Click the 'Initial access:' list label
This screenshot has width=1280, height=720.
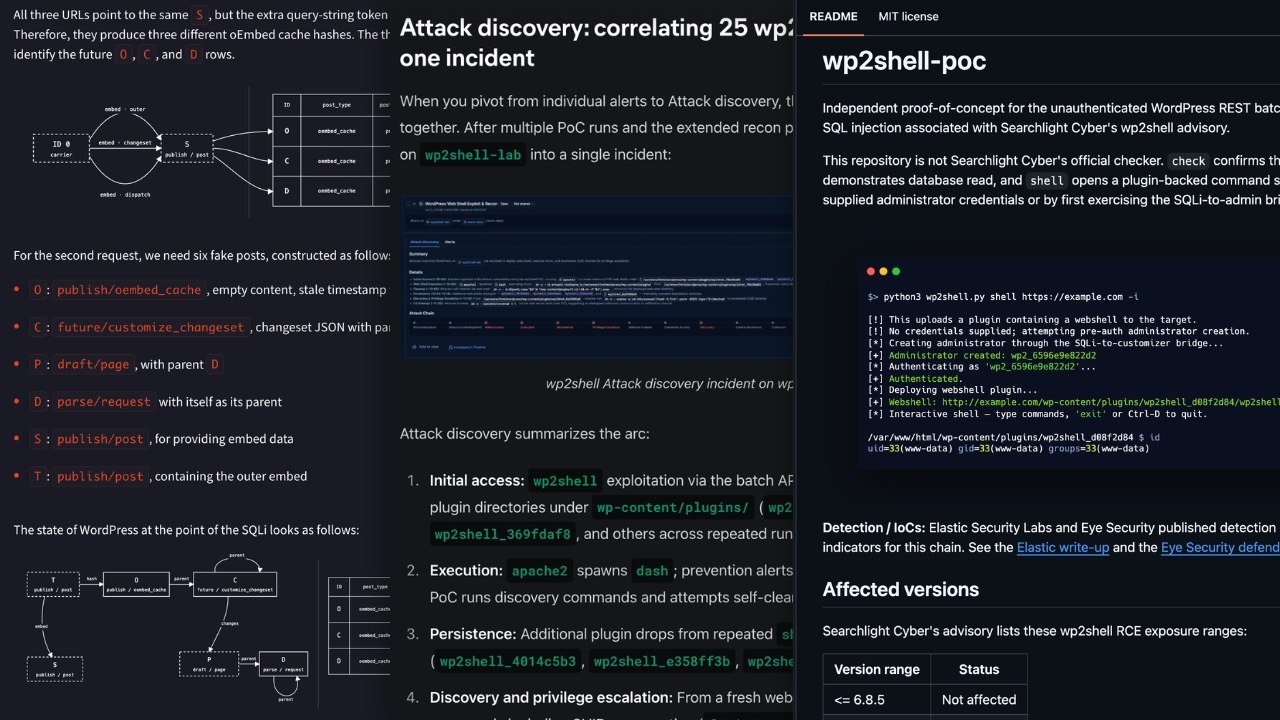pos(476,480)
